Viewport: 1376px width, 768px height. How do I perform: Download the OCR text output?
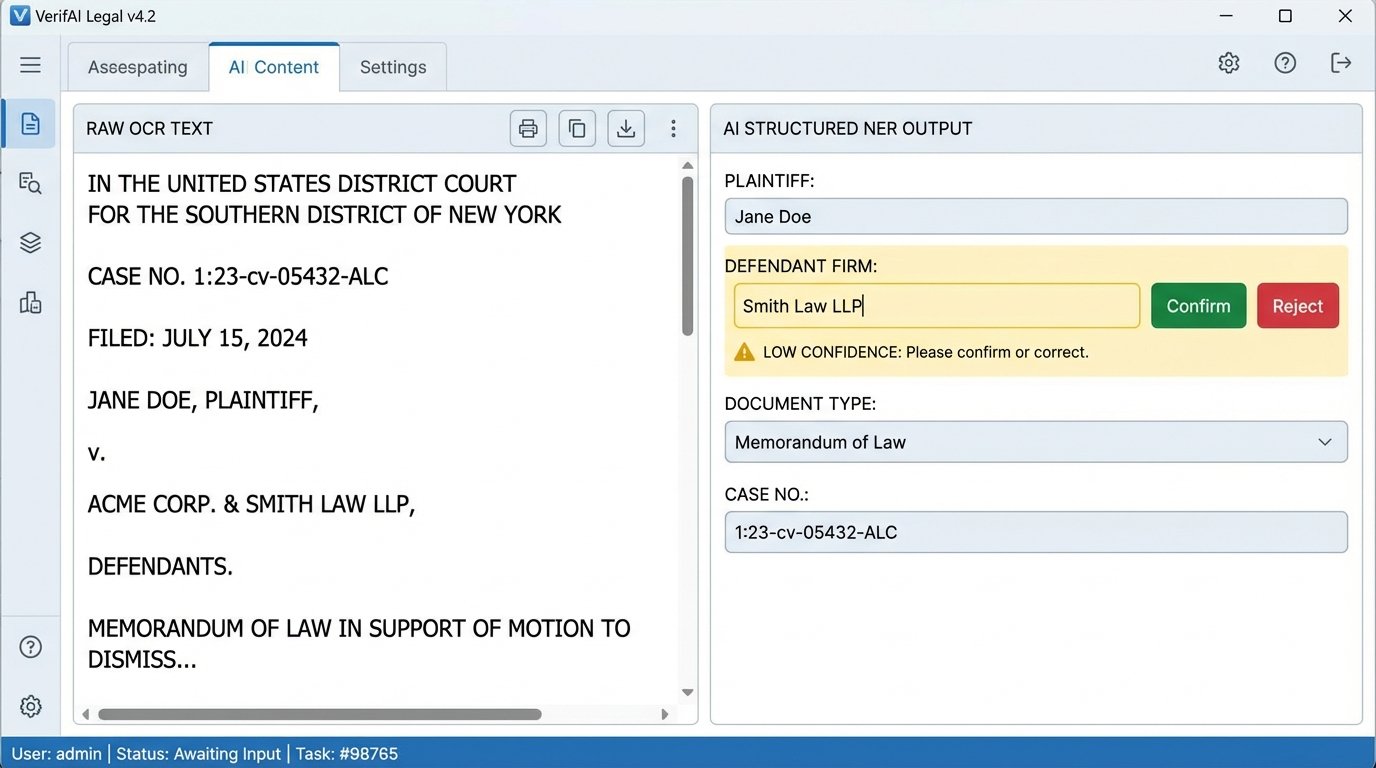pos(626,128)
